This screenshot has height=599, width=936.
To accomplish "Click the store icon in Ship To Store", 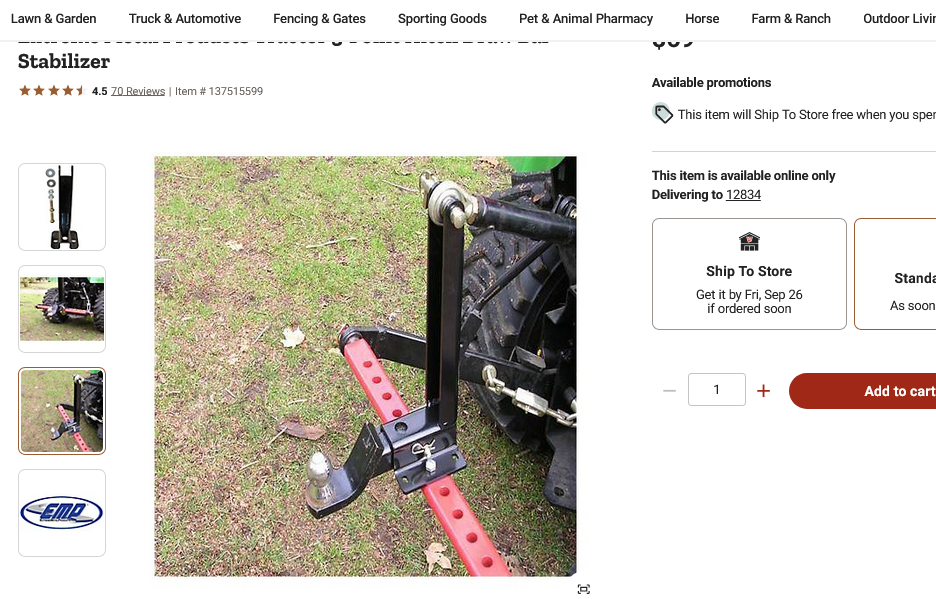I will pyautogui.click(x=749, y=242).
